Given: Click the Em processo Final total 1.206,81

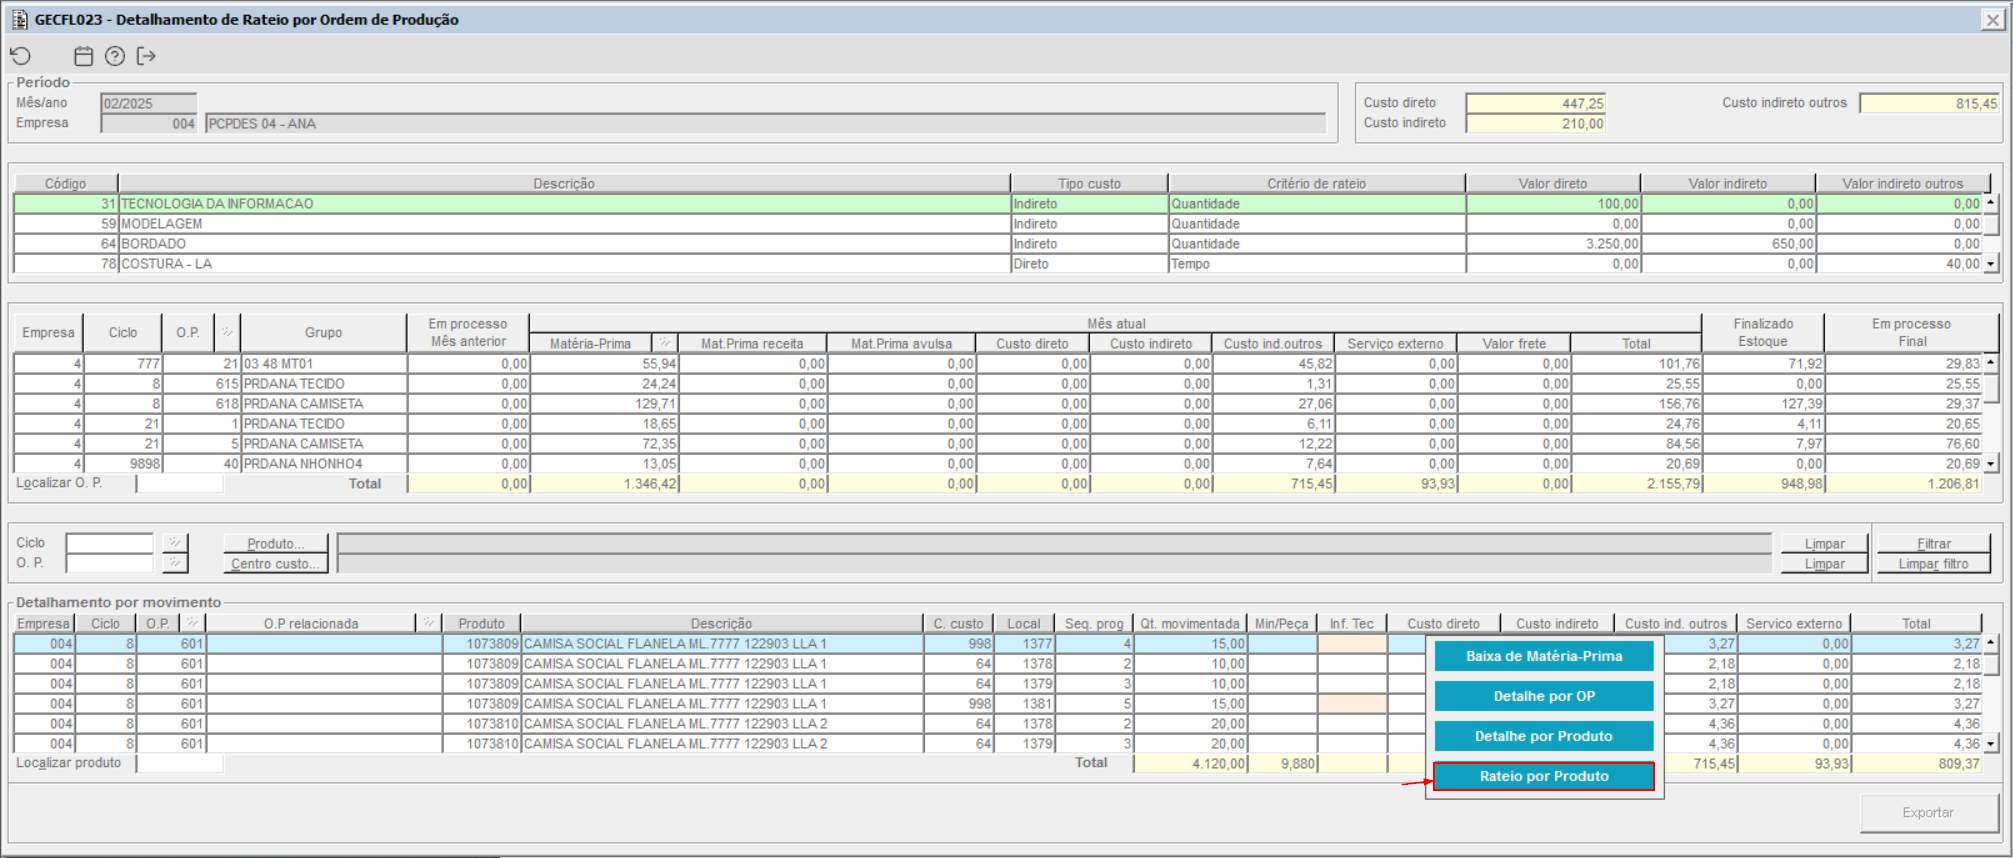Looking at the screenshot, I should [1904, 483].
